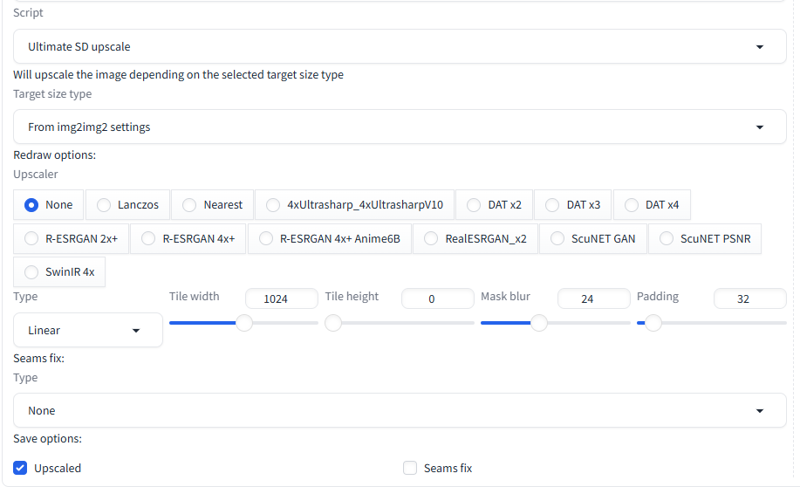Pick the DAT x4 upscaler
Image resolution: width=800 pixels, height=487 pixels.
coord(652,204)
